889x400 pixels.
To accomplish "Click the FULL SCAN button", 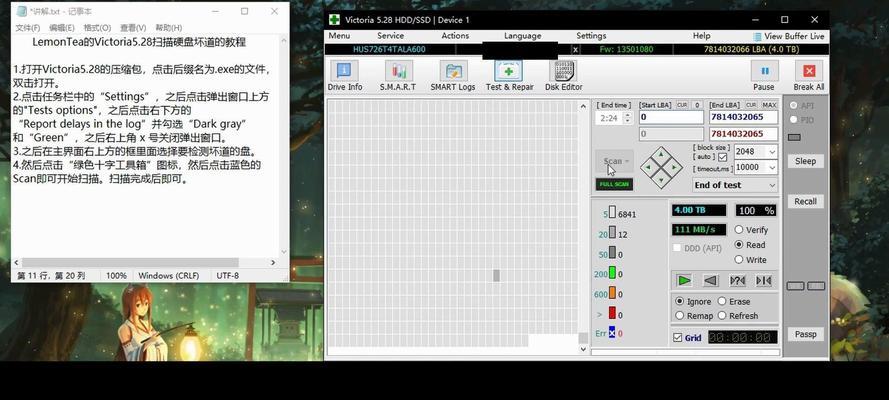I will 614,185.
